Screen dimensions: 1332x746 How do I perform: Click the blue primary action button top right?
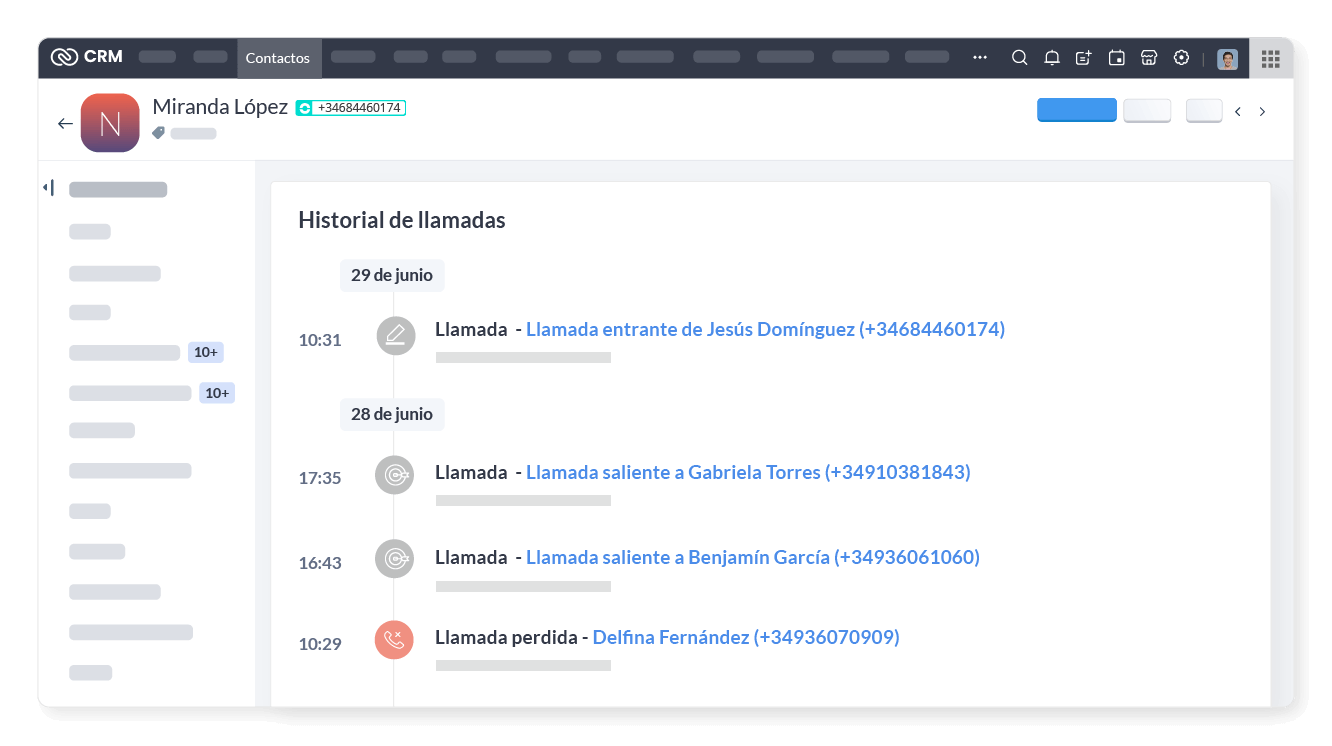(1077, 110)
